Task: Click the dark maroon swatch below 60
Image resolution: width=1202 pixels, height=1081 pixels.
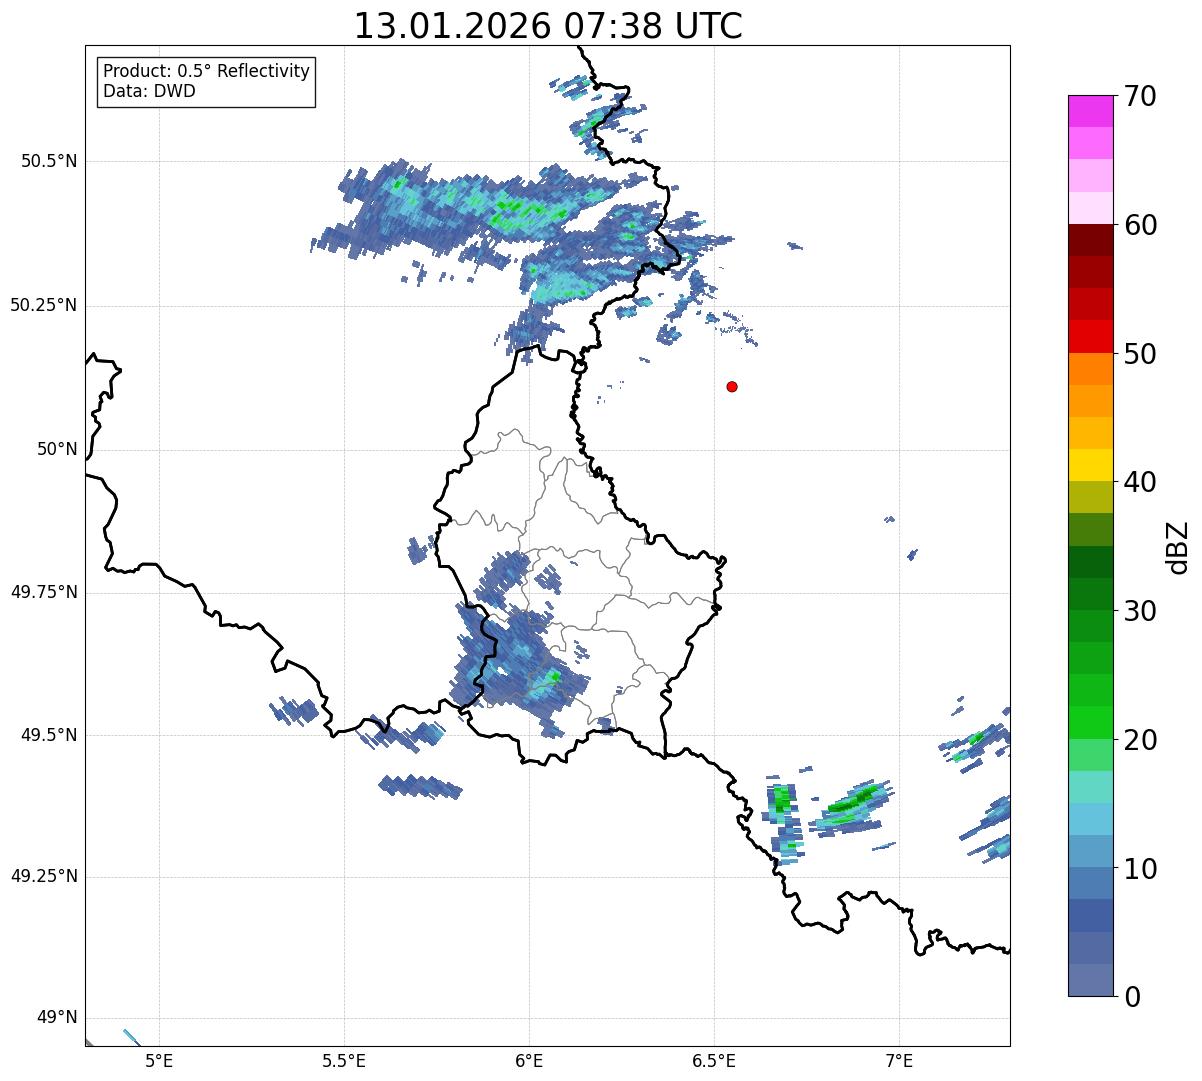Action: pyautogui.click(x=1090, y=240)
